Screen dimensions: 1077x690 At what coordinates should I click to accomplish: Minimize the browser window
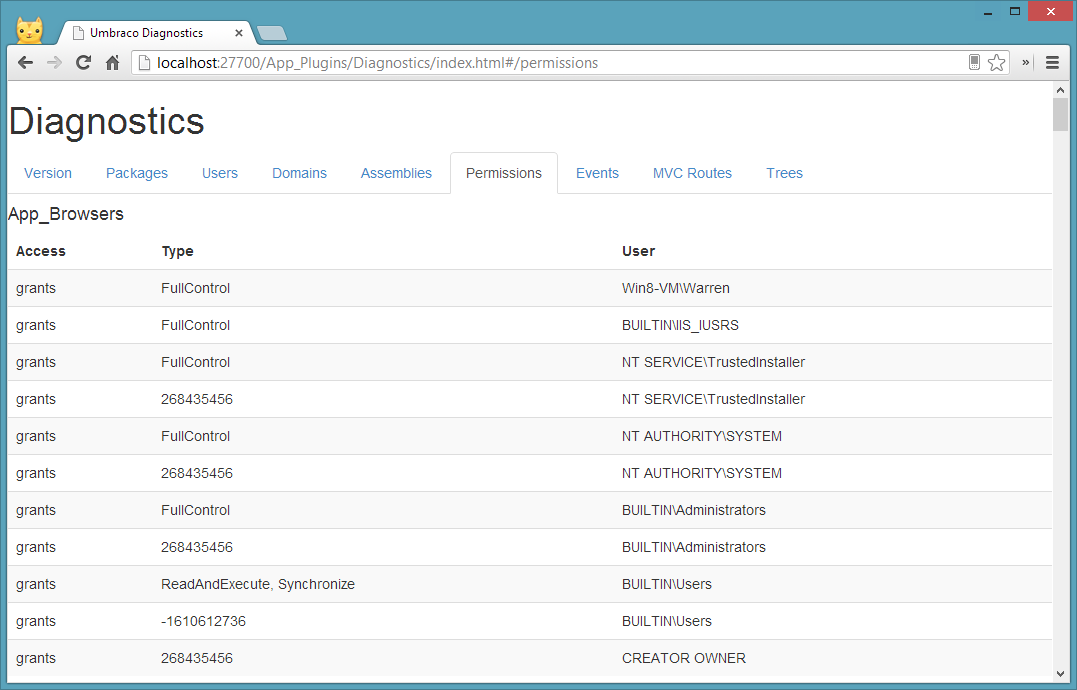click(988, 12)
